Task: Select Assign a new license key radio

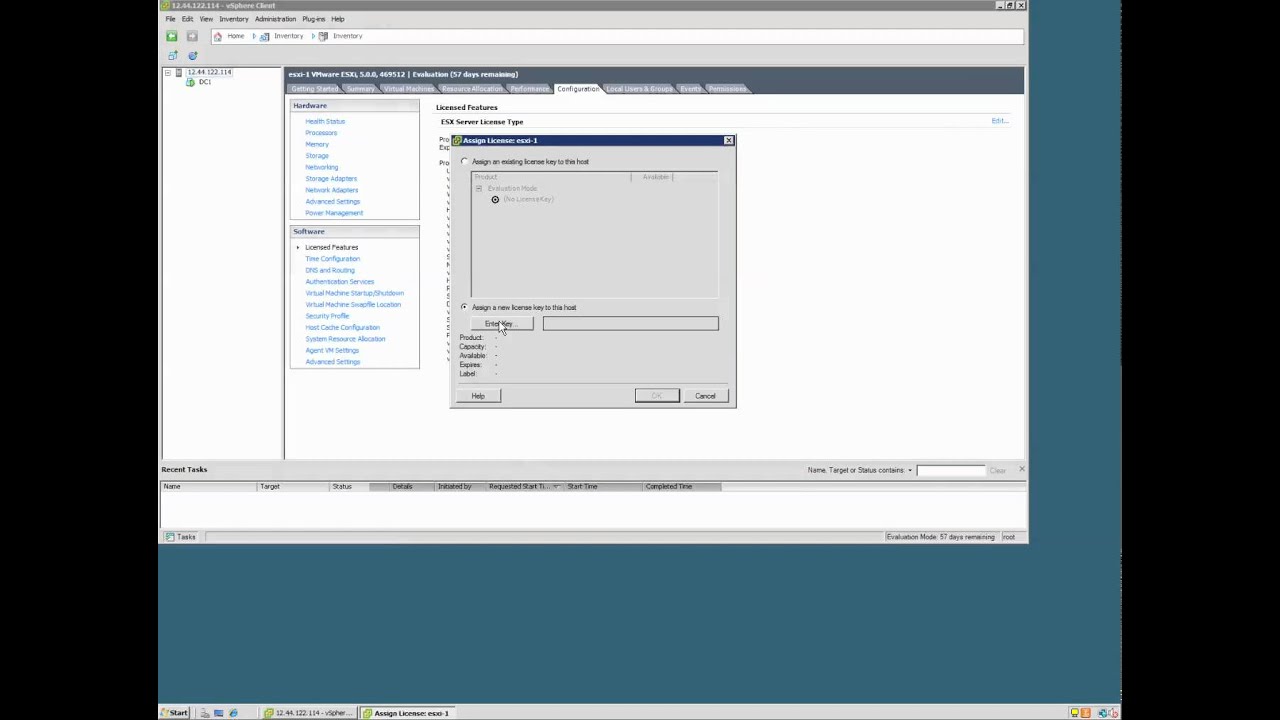Action: 464,307
